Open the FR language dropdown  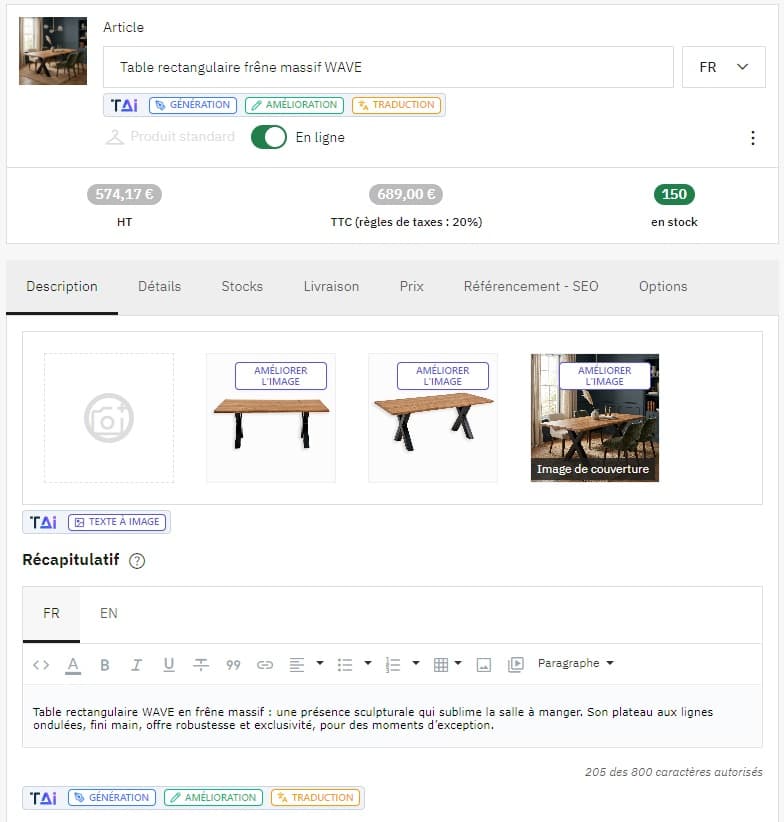point(724,67)
